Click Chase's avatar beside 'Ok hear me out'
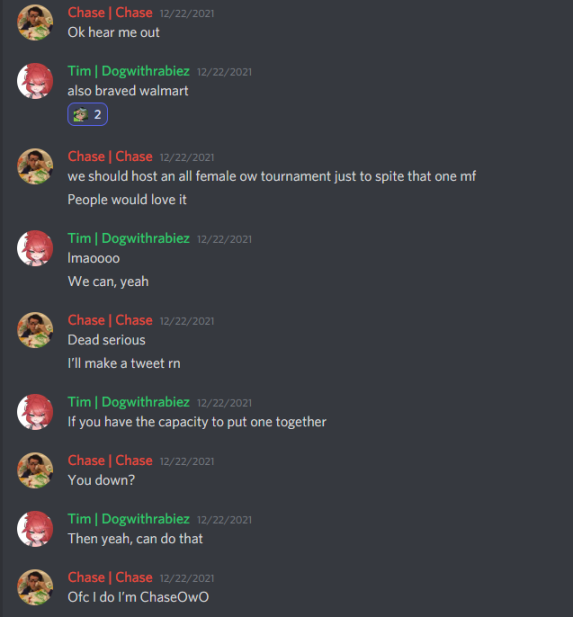 (35, 22)
